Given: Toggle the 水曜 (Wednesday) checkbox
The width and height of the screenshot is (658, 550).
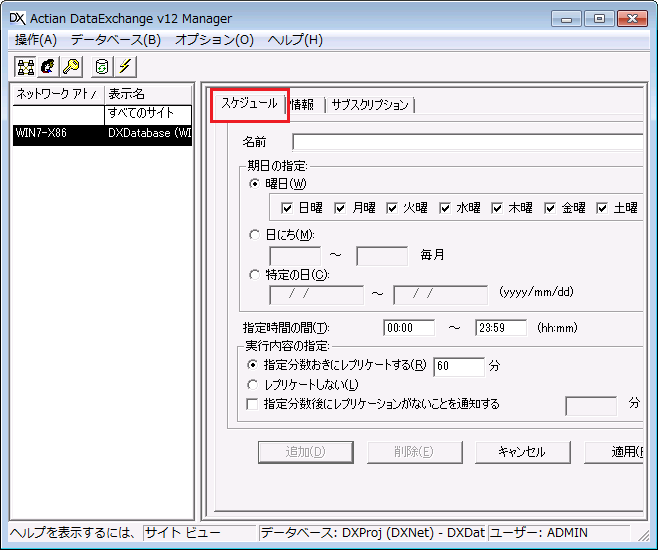Looking at the screenshot, I should pyautogui.click(x=445, y=208).
